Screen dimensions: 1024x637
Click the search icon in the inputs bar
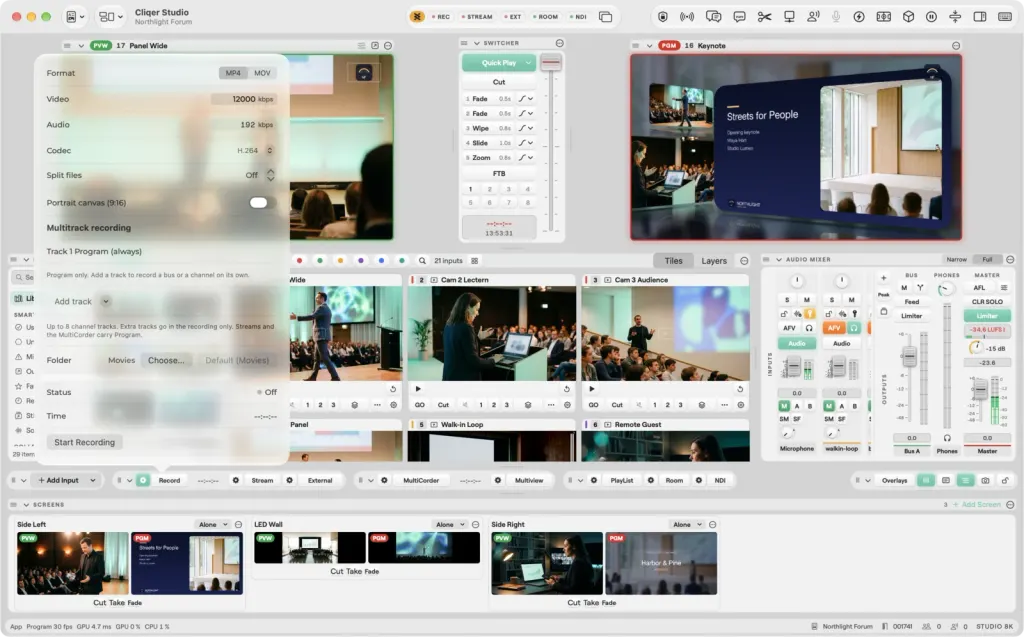tap(423, 261)
